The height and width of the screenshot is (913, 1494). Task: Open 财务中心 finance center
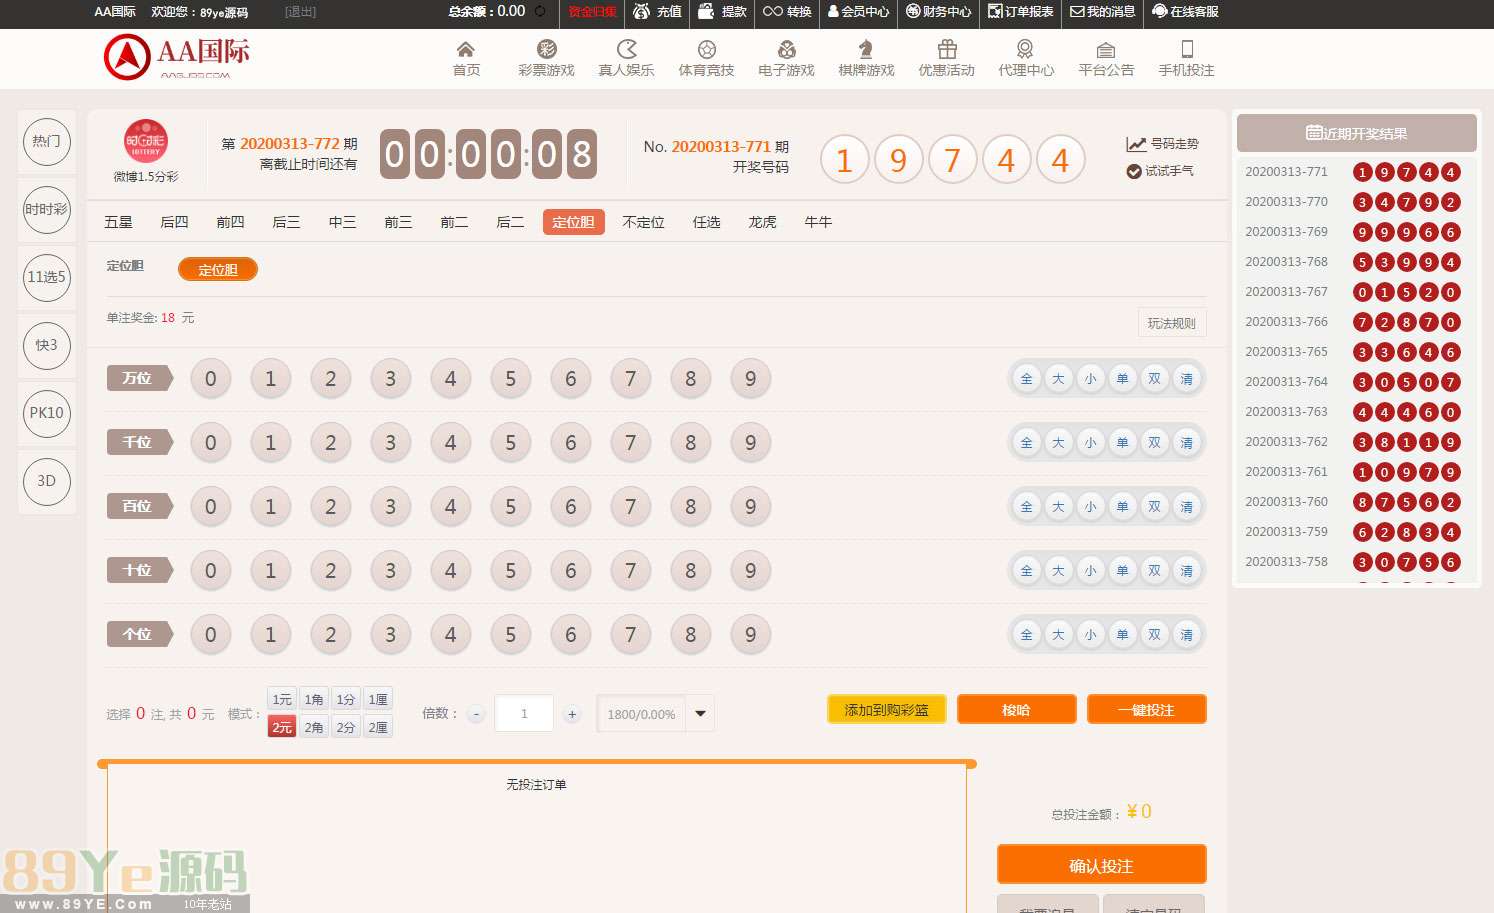(938, 11)
